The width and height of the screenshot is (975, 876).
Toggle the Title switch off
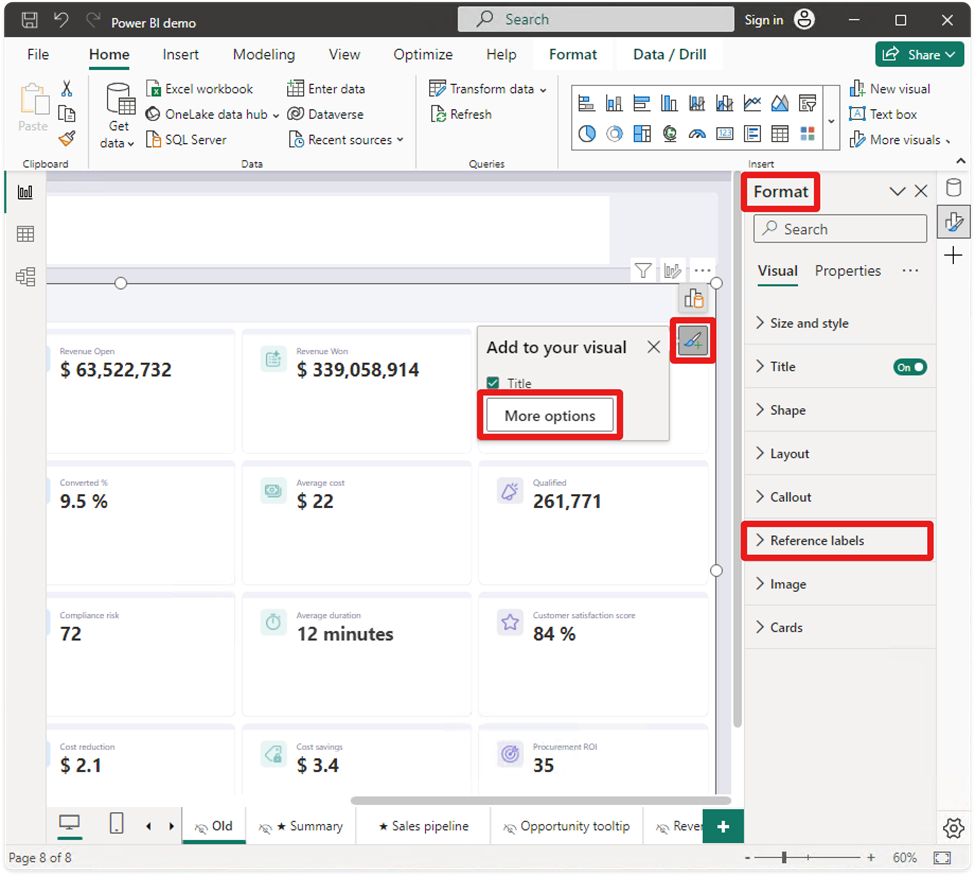coord(910,367)
